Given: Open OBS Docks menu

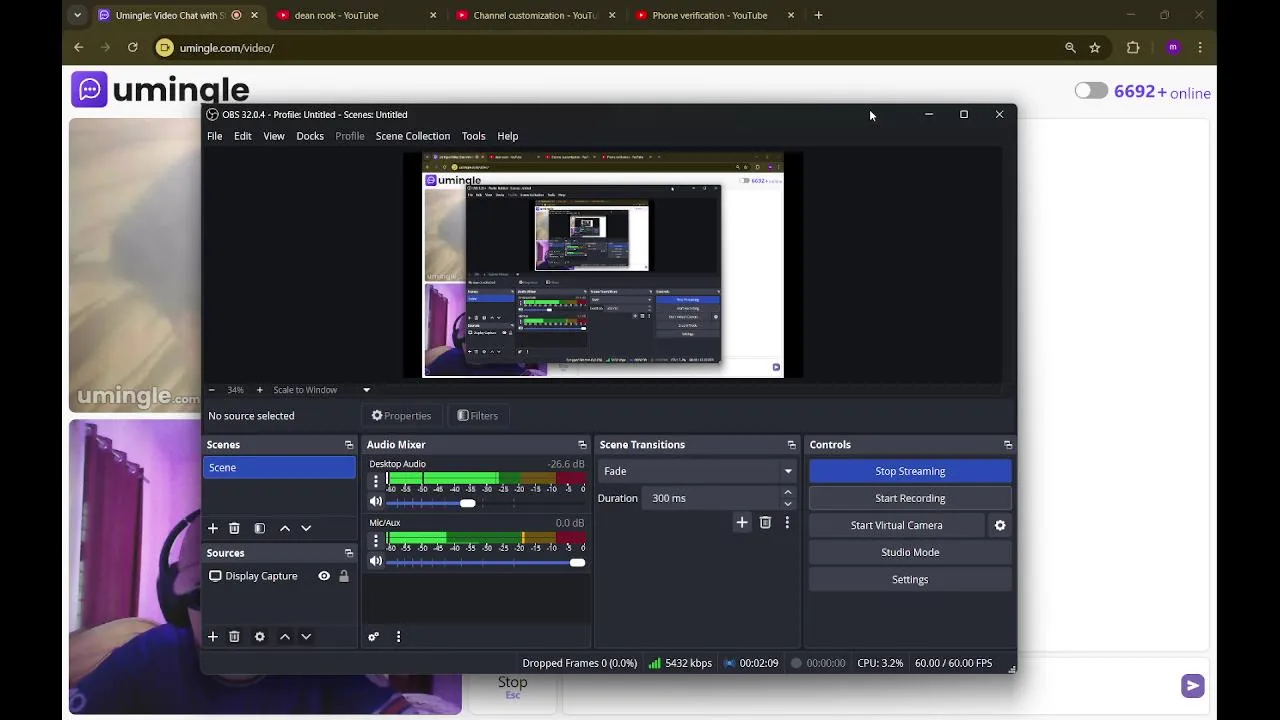Looking at the screenshot, I should click(310, 136).
